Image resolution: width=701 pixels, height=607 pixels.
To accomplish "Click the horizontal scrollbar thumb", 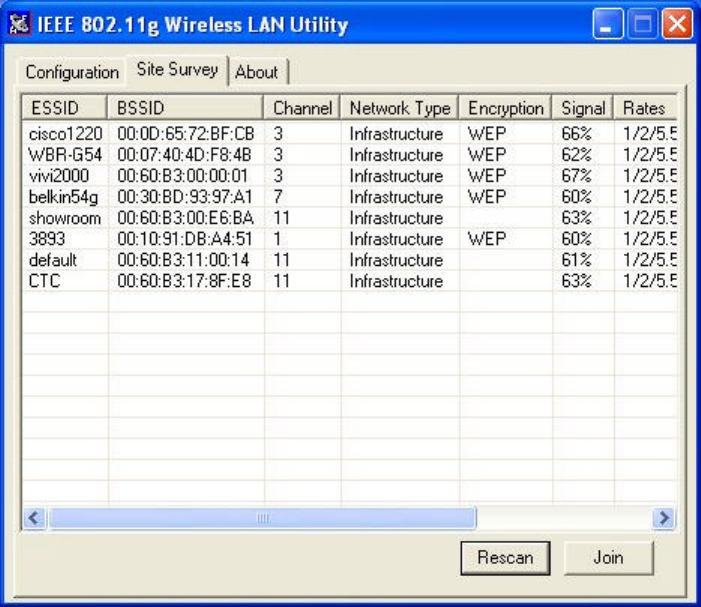I will pyautogui.click(x=262, y=518).
